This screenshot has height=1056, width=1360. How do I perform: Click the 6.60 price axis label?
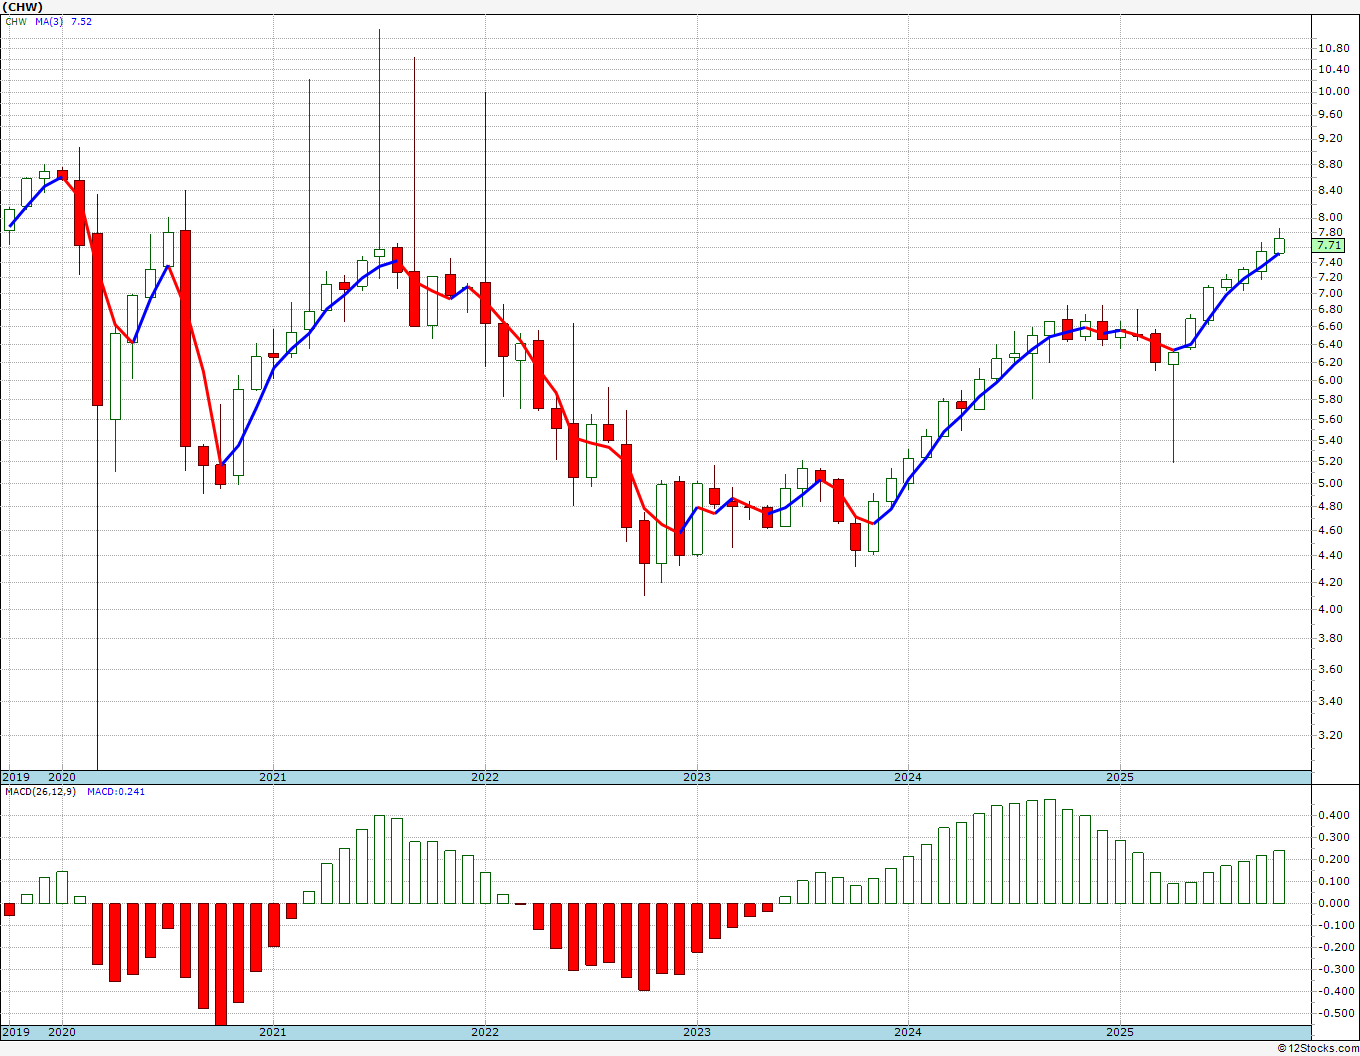(x=1330, y=326)
